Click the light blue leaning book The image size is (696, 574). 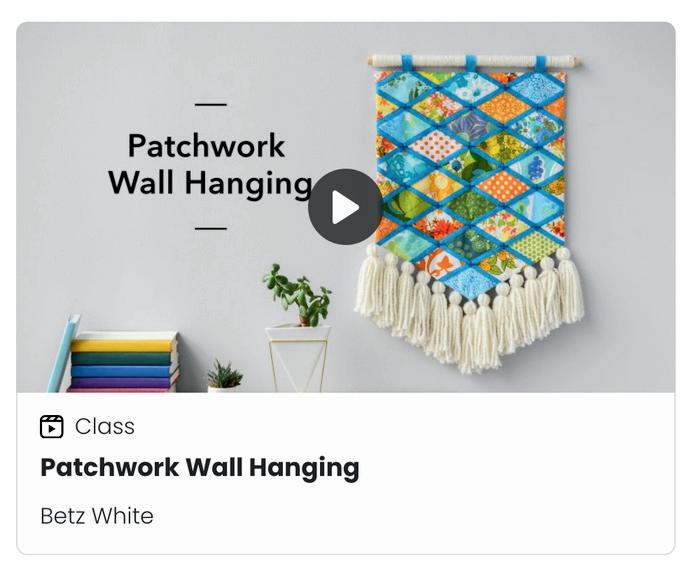coord(63,353)
